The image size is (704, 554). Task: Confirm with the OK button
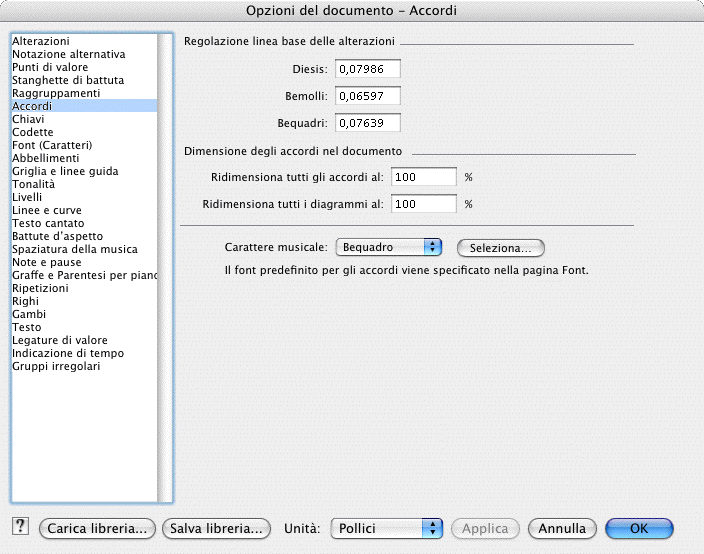click(639, 528)
